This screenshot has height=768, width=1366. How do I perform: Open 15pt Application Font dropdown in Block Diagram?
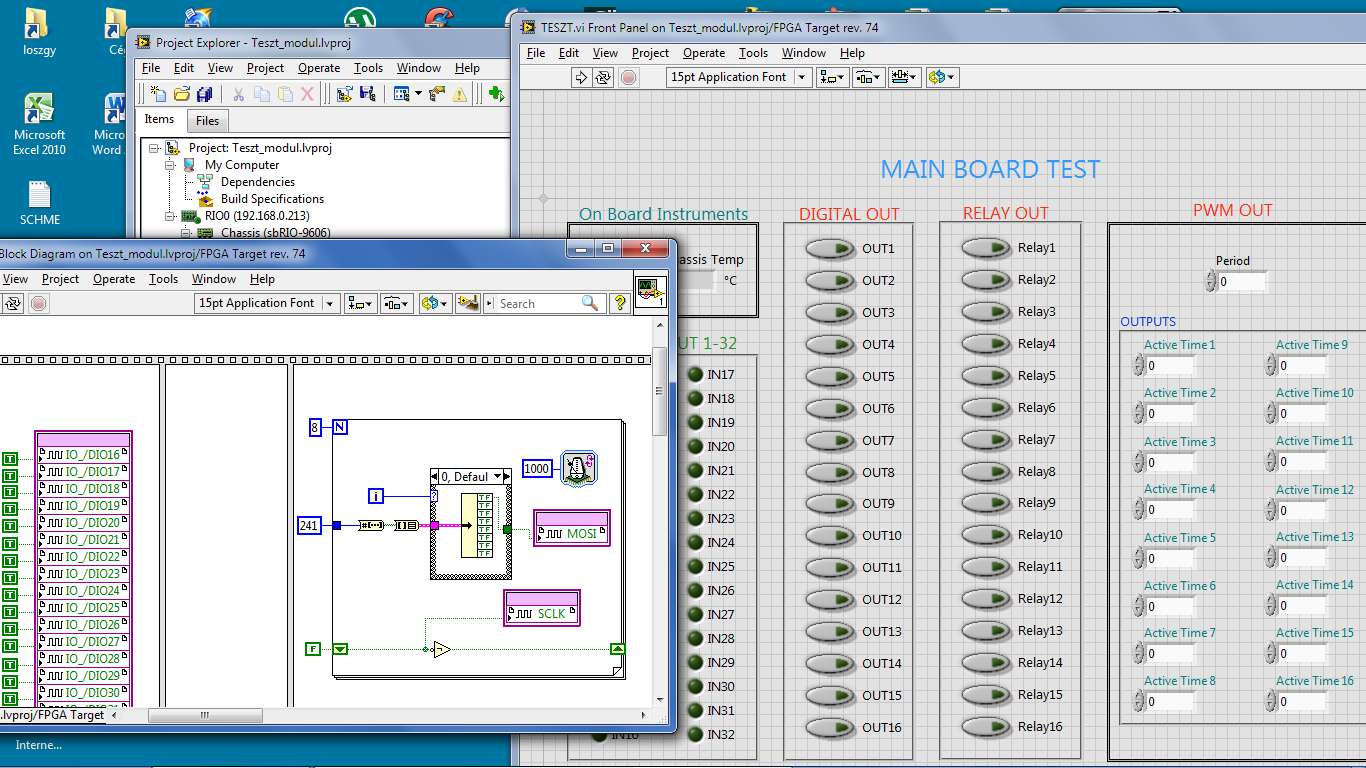coord(267,303)
